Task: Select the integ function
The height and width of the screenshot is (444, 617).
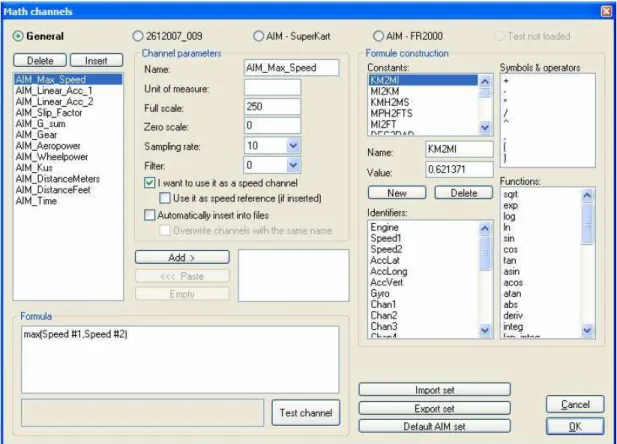Action: pyautogui.click(x=541, y=326)
